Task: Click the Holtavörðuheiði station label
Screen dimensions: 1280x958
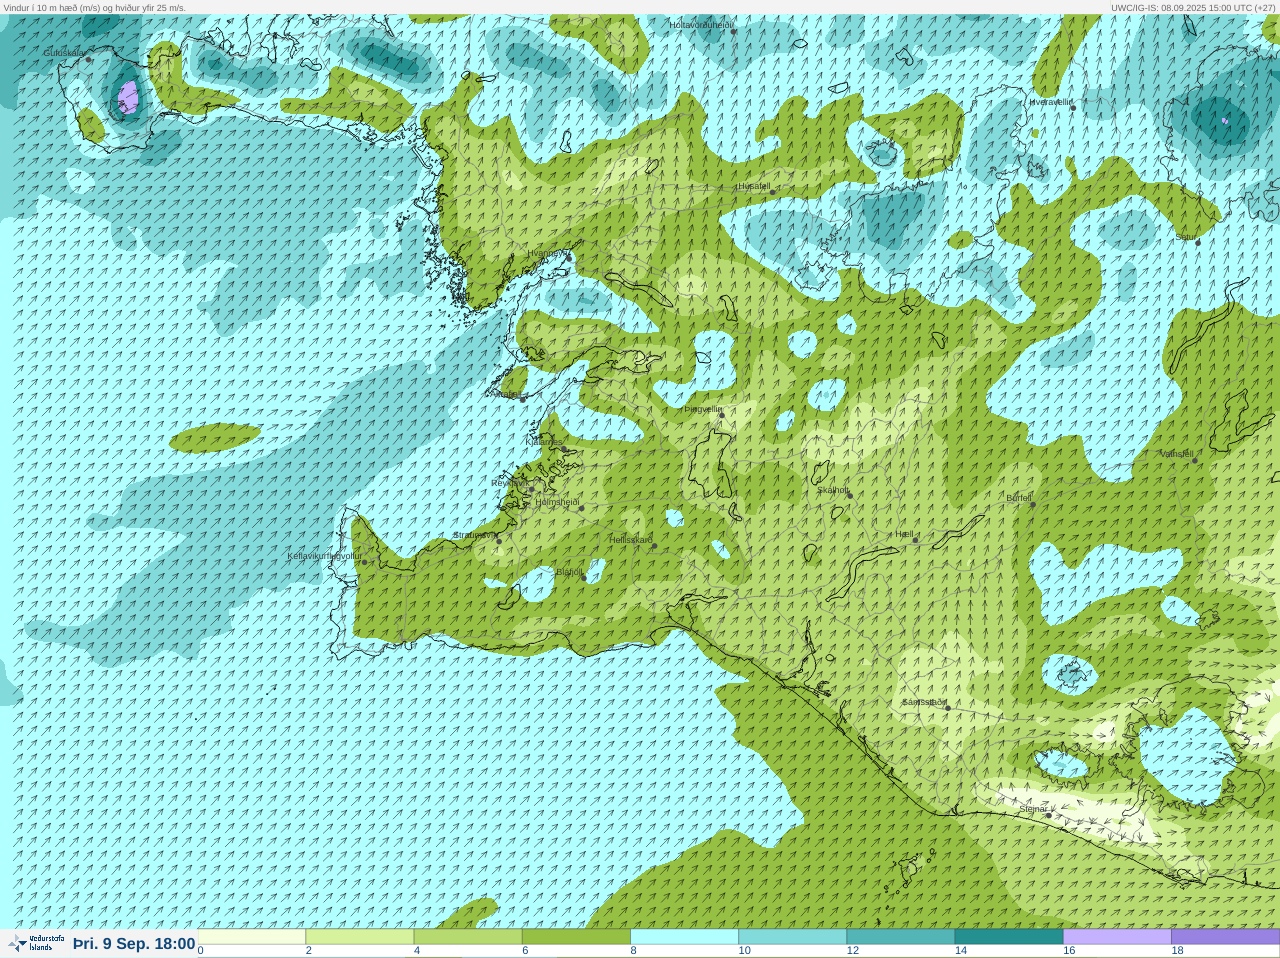Action: click(701, 25)
